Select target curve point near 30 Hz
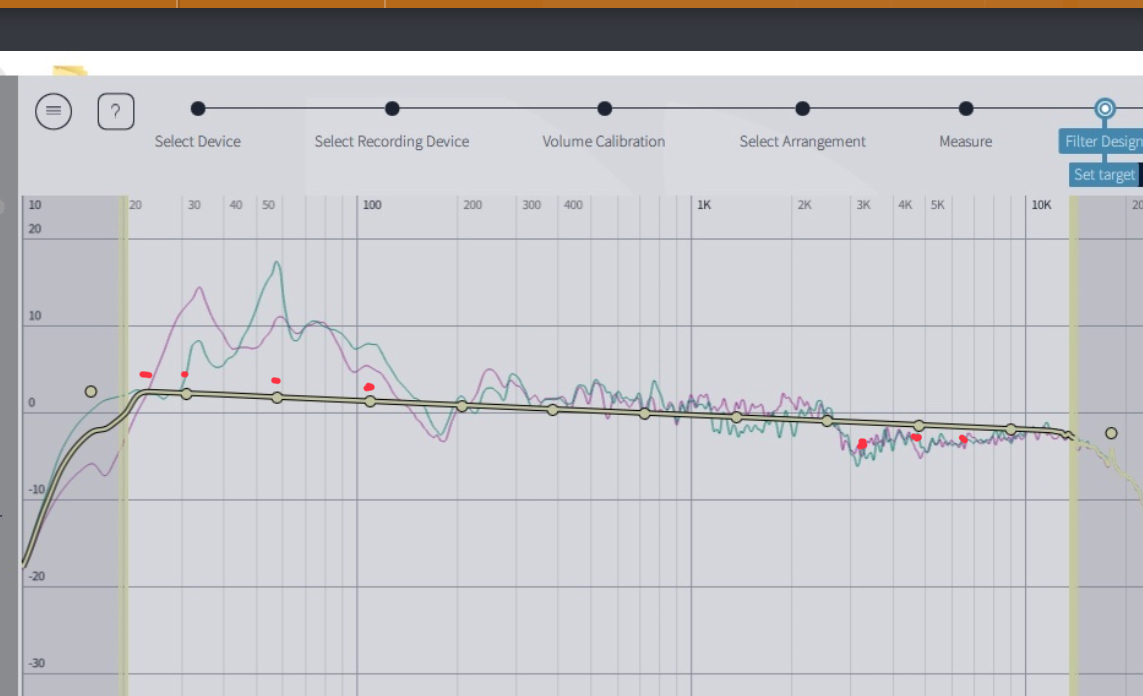 tap(186, 394)
